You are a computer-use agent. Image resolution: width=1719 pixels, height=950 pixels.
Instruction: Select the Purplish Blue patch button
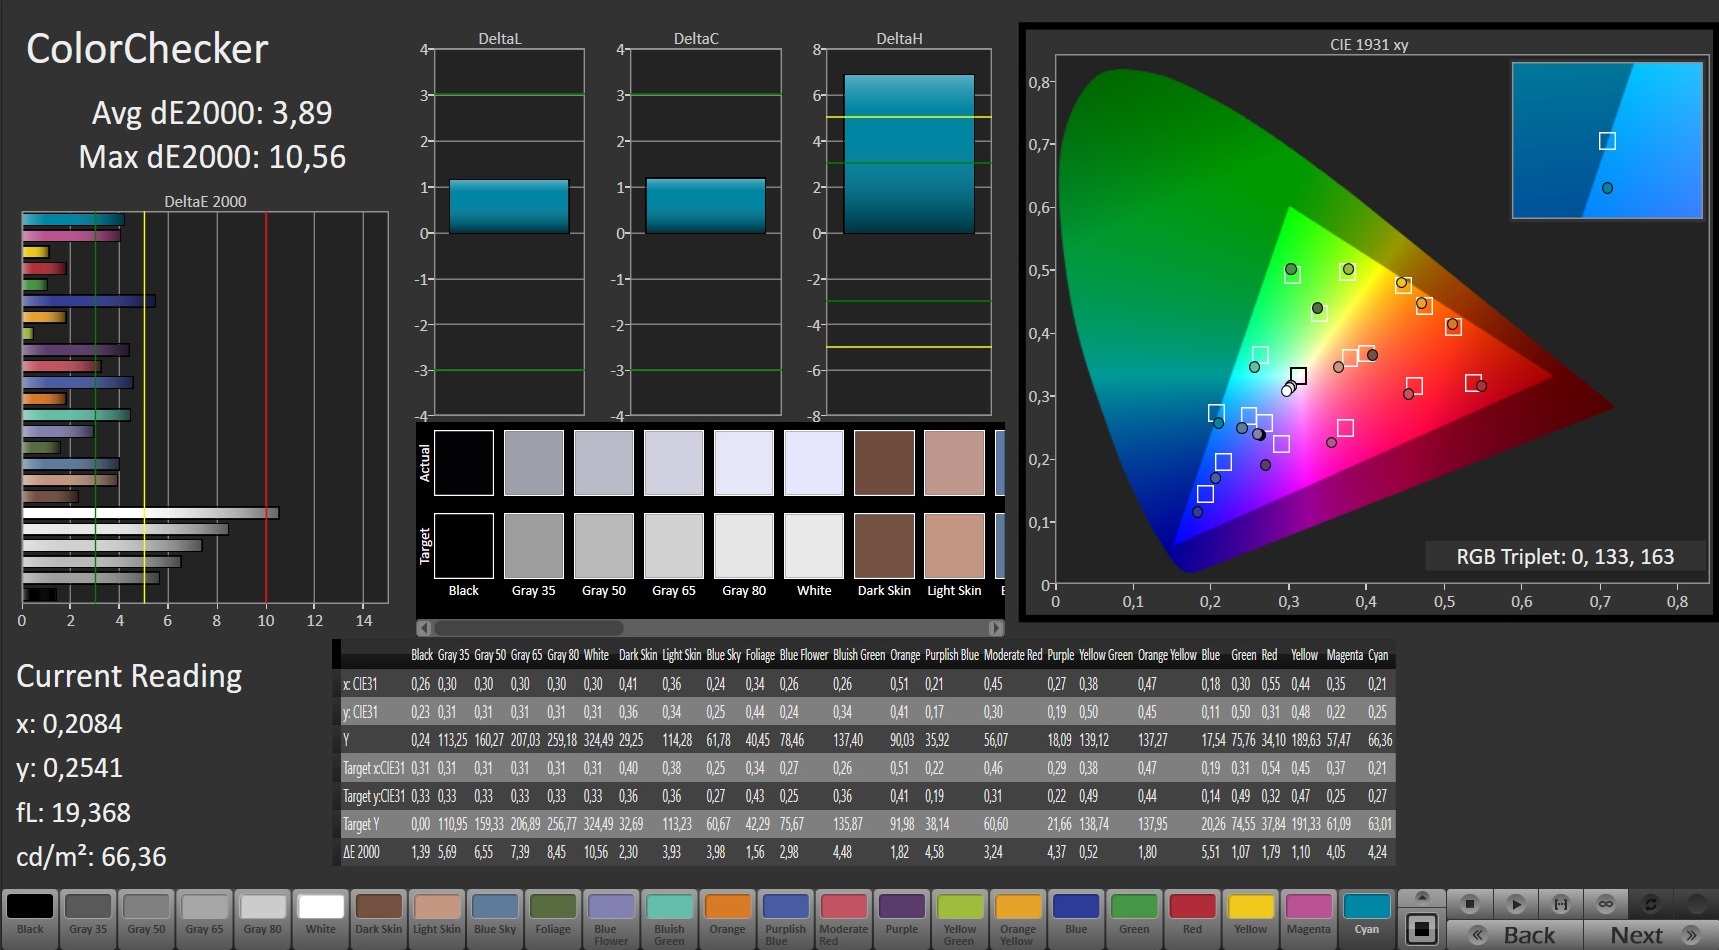click(785, 918)
